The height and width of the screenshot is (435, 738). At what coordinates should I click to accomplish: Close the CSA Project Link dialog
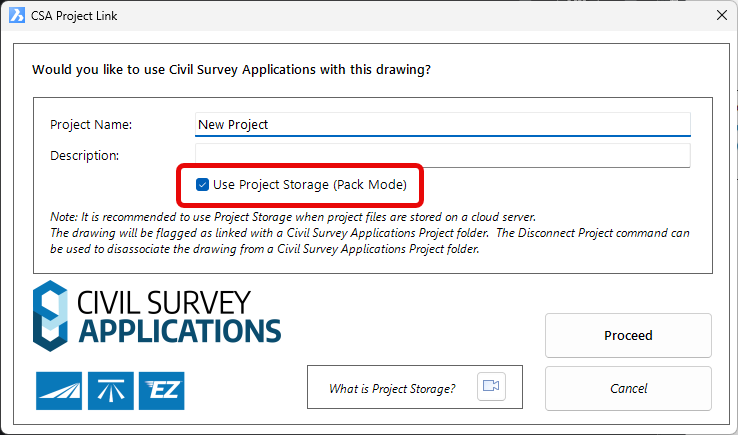point(721,15)
